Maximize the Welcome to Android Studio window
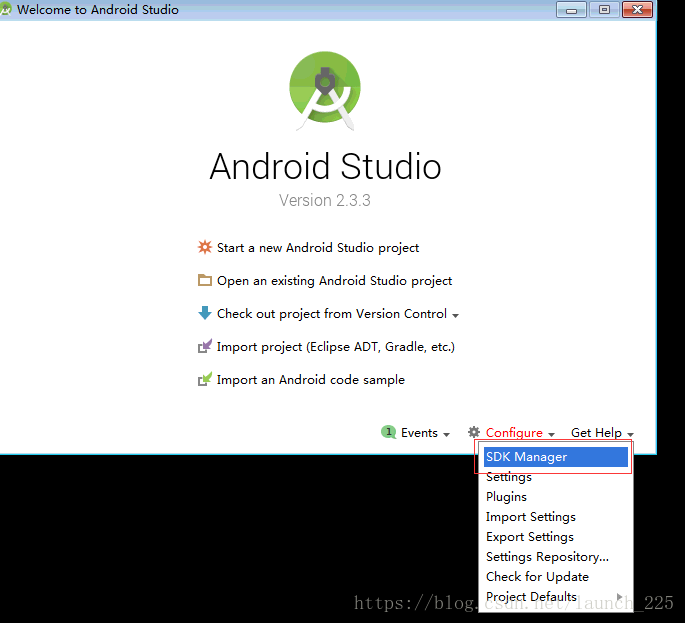 coord(604,10)
